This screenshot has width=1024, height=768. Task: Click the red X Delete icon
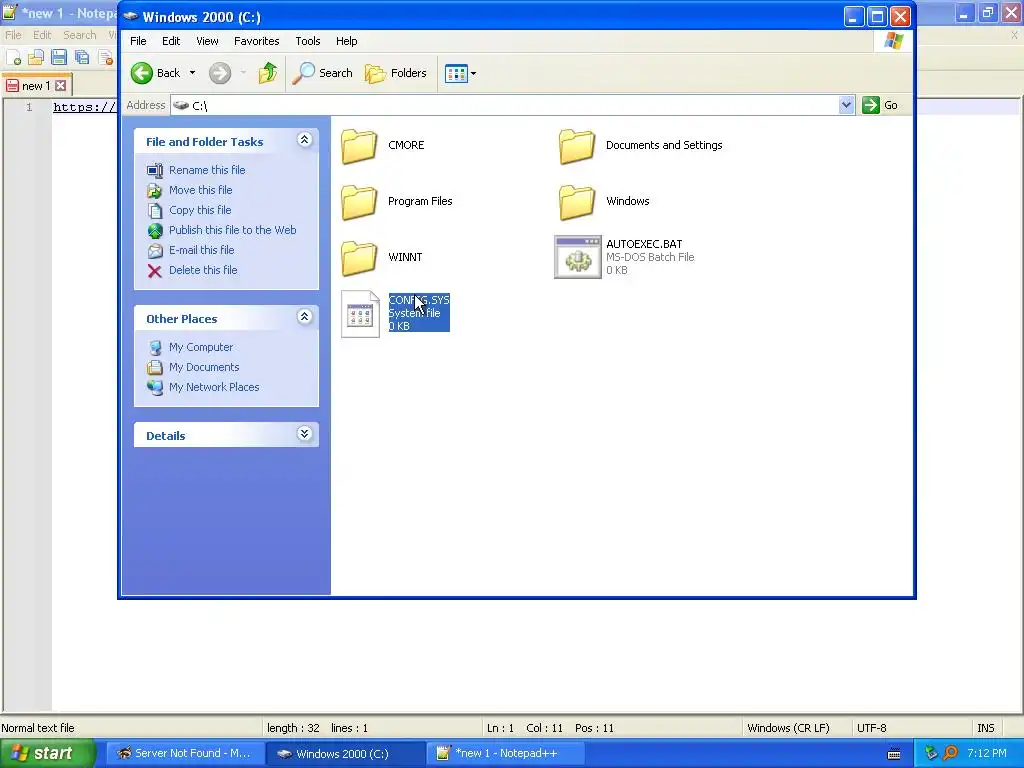(x=155, y=271)
